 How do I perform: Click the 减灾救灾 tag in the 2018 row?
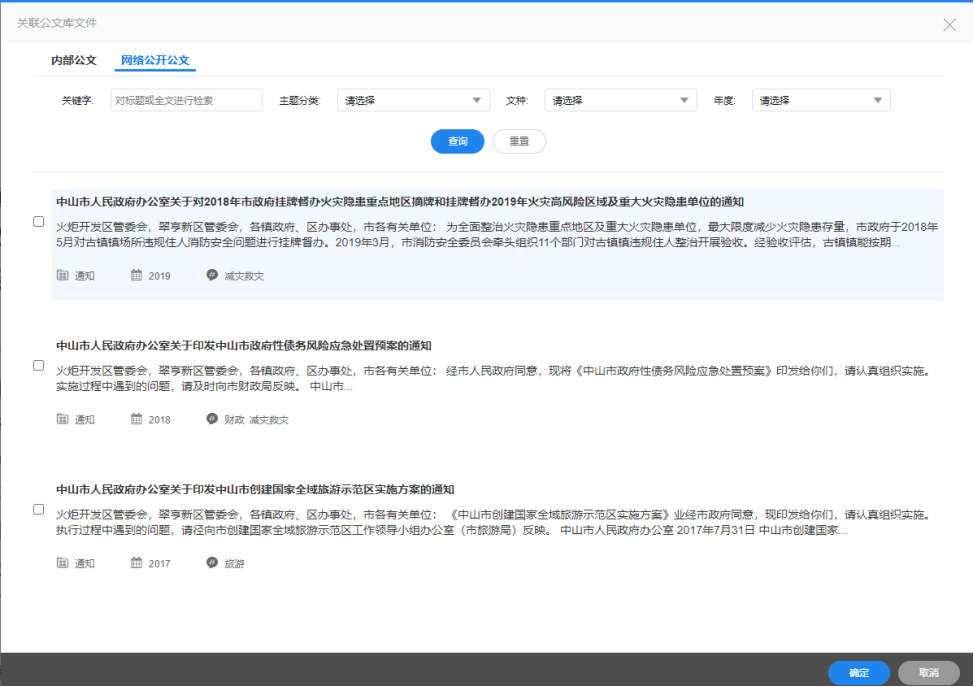pos(269,420)
